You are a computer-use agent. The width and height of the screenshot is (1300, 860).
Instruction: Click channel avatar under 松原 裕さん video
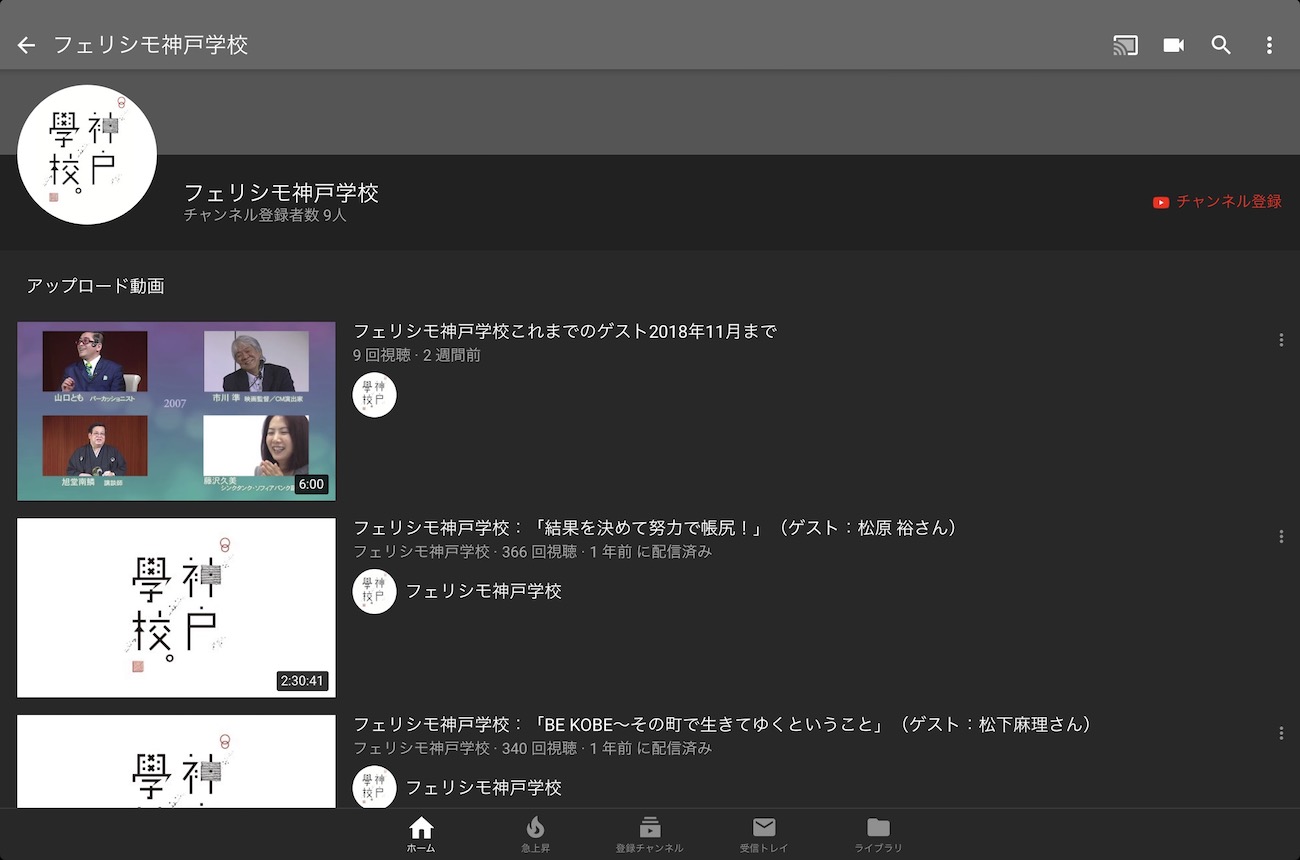(x=375, y=591)
